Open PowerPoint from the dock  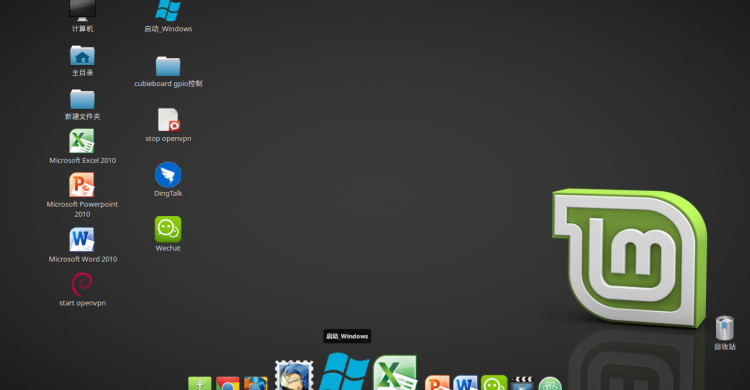438,383
